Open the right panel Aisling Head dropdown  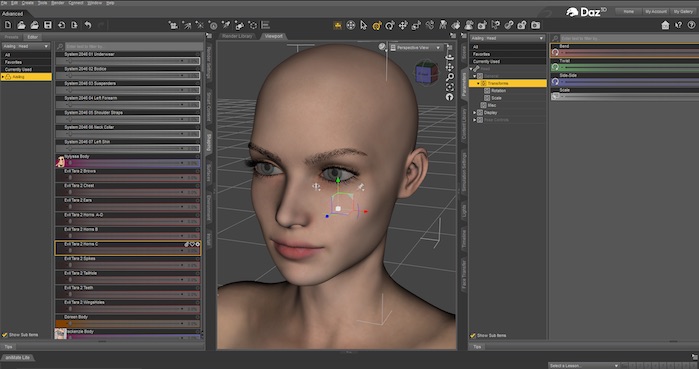coord(508,38)
